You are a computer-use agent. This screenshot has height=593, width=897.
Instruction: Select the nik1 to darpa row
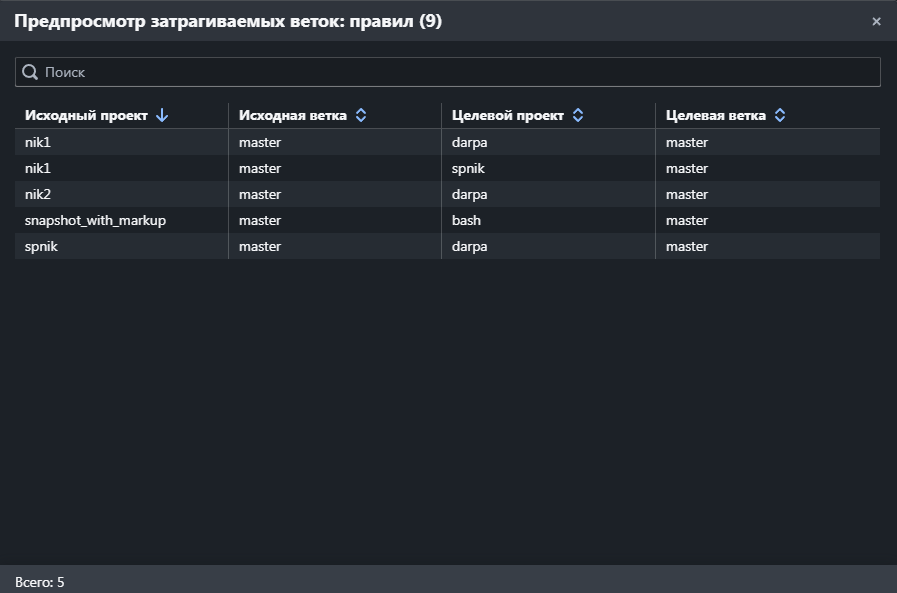coord(447,142)
